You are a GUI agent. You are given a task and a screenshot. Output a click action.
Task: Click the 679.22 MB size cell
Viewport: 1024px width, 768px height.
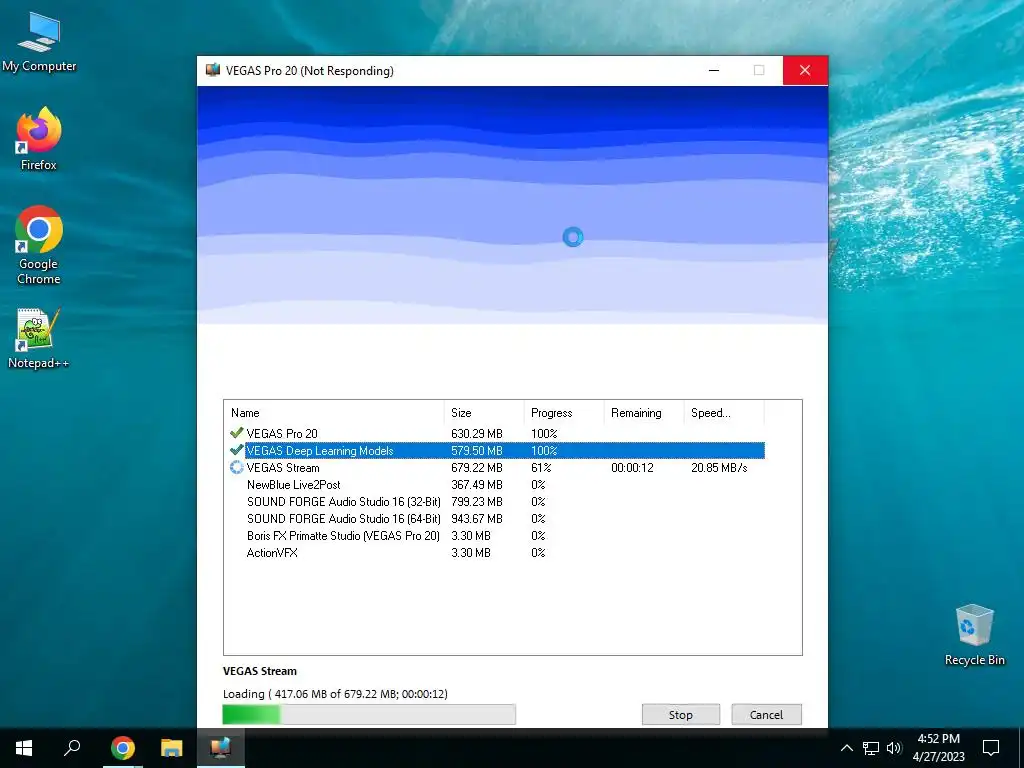coord(477,467)
